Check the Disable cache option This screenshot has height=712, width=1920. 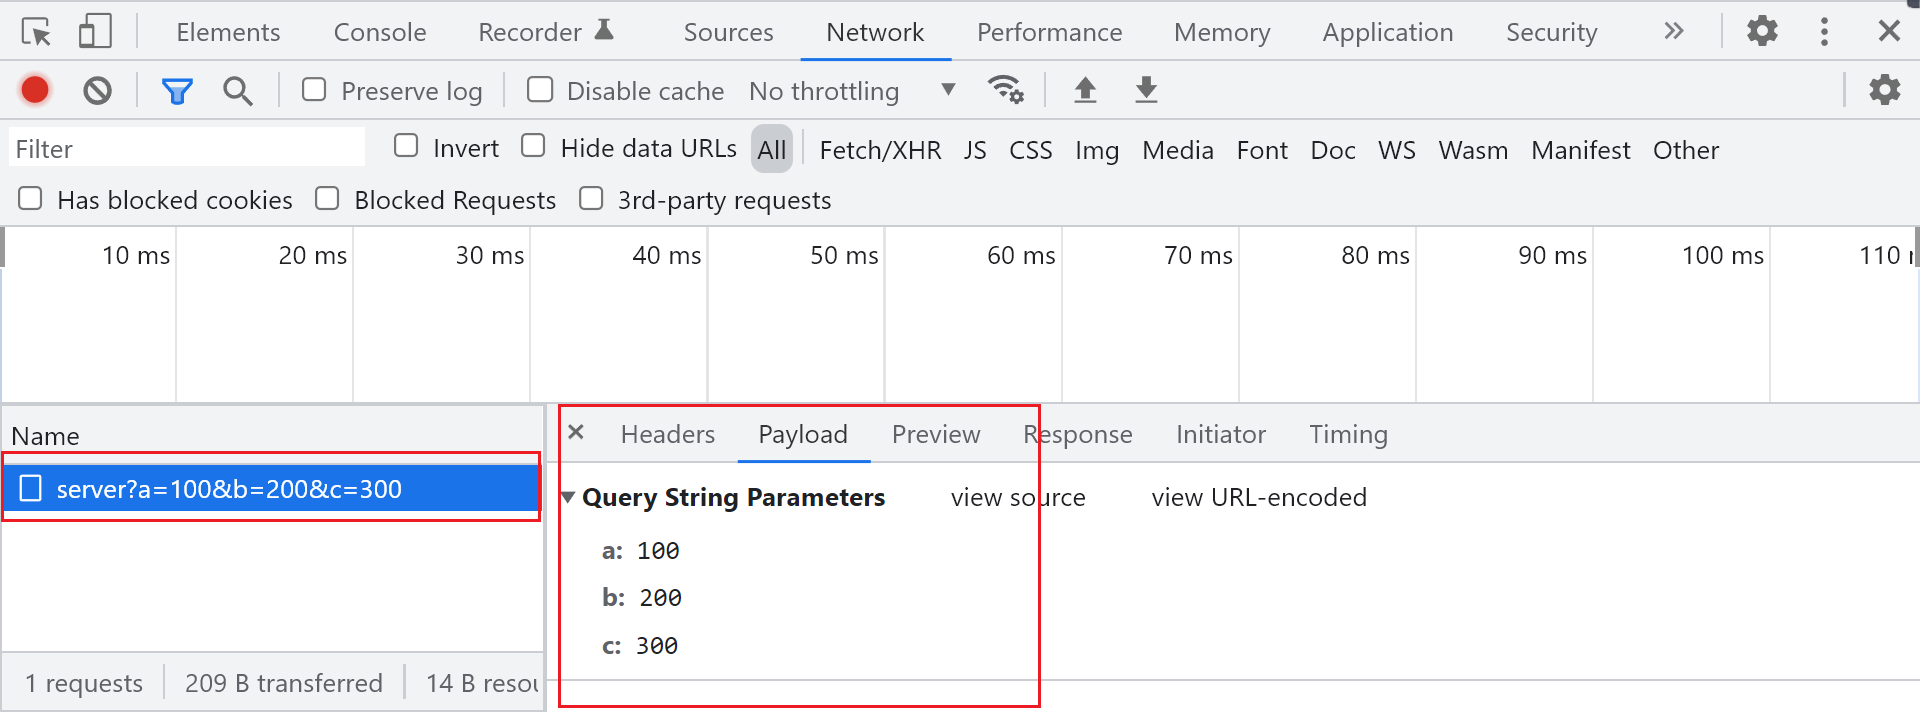tap(540, 90)
